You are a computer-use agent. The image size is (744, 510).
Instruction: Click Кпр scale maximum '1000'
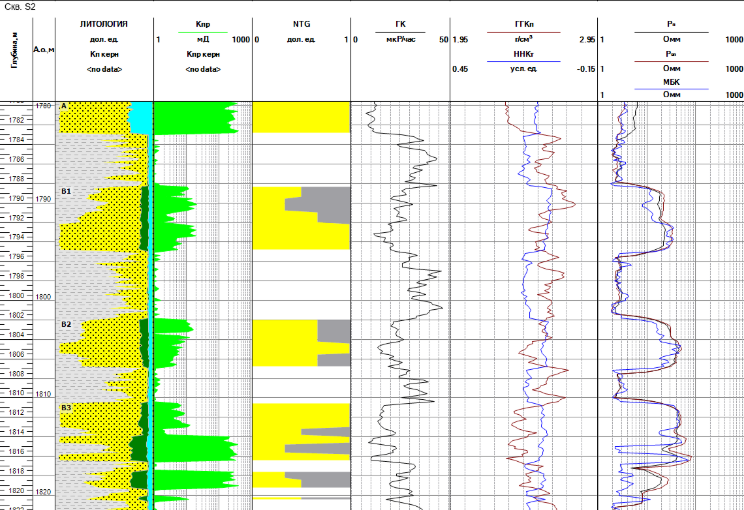click(241, 39)
